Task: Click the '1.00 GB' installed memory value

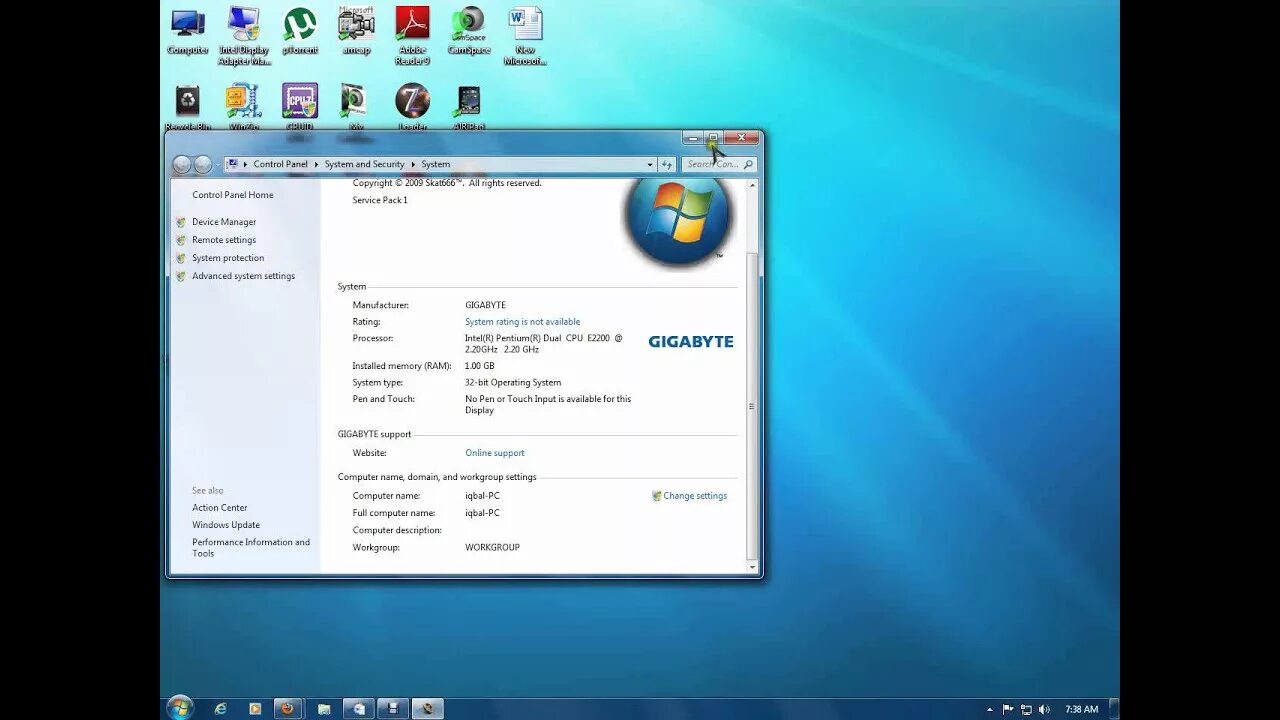Action: click(x=479, y=366)
